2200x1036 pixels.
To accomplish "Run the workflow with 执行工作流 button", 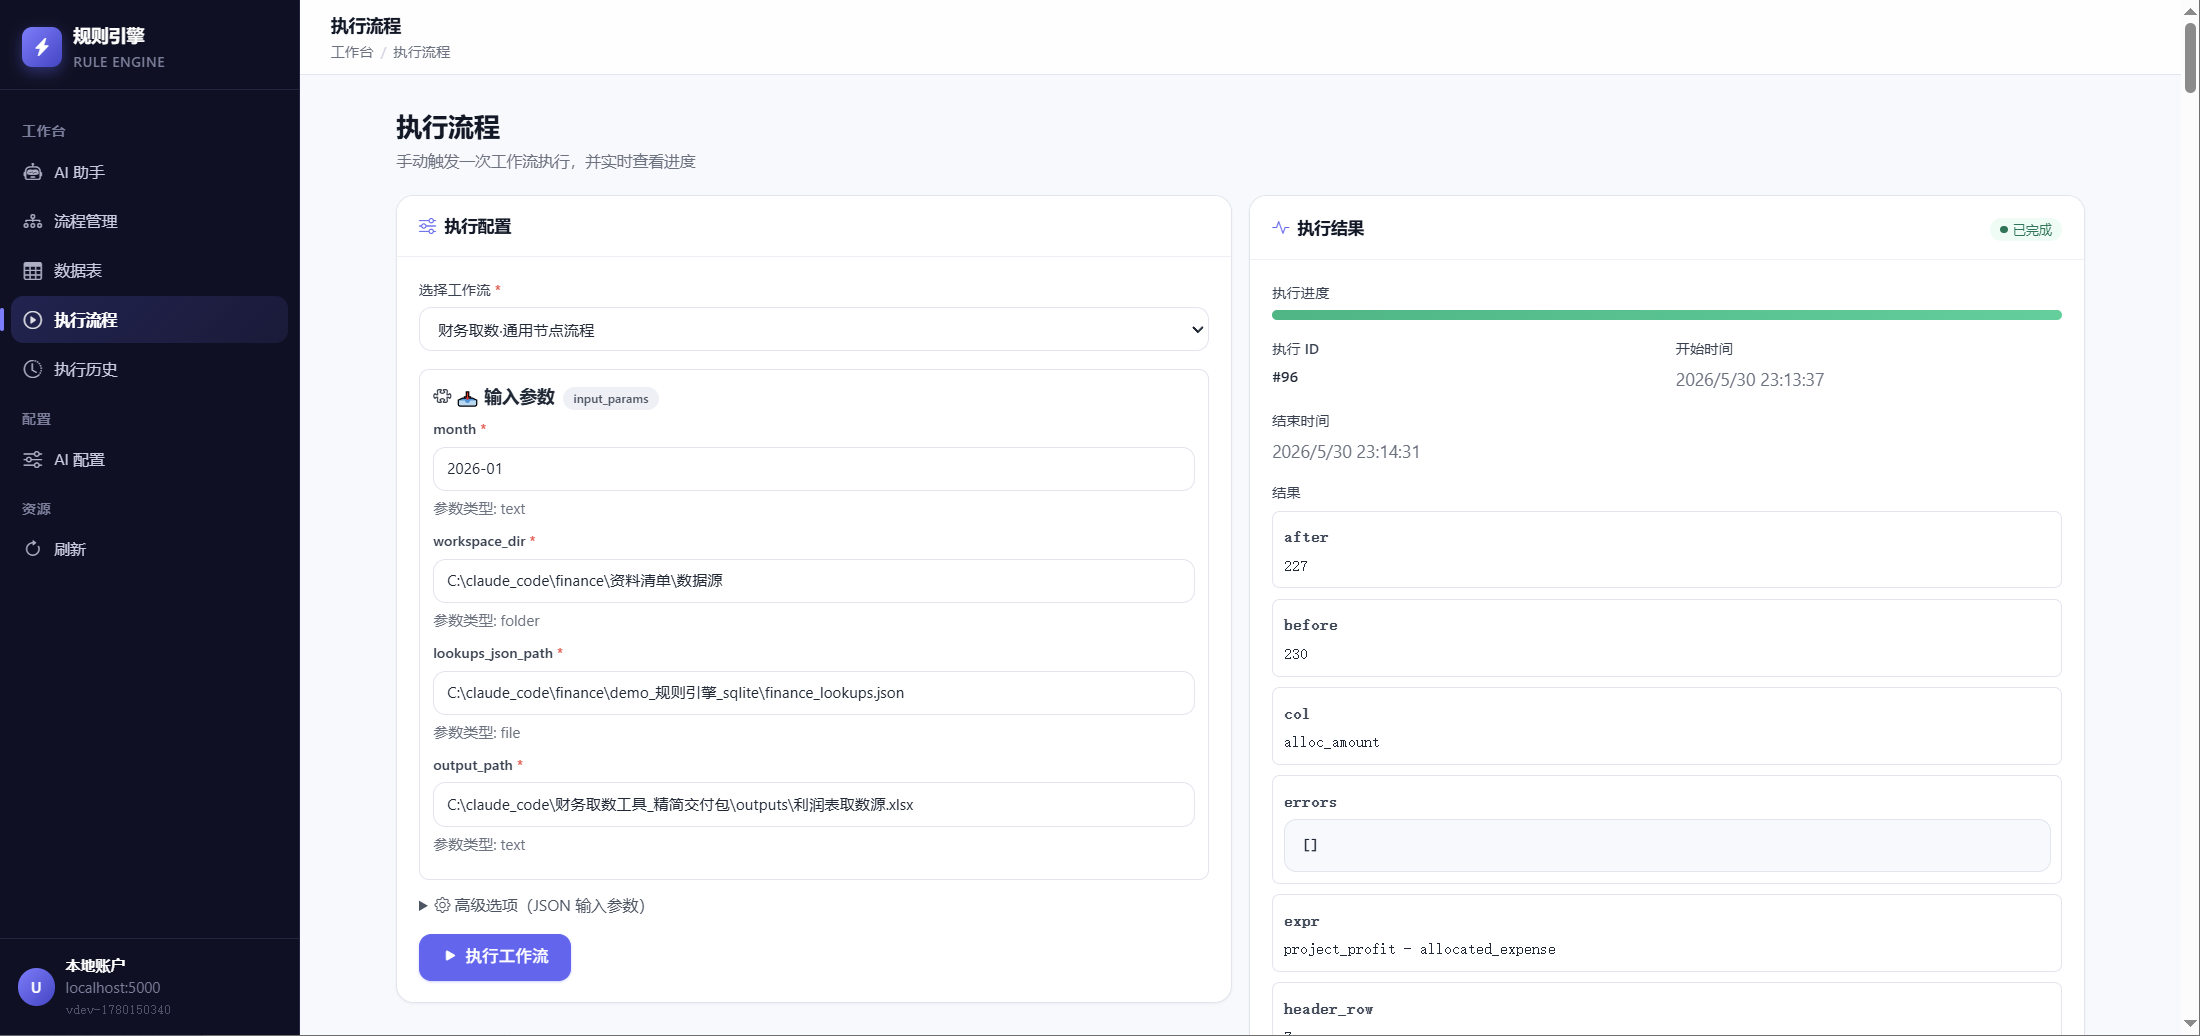I will coord(495,957).
